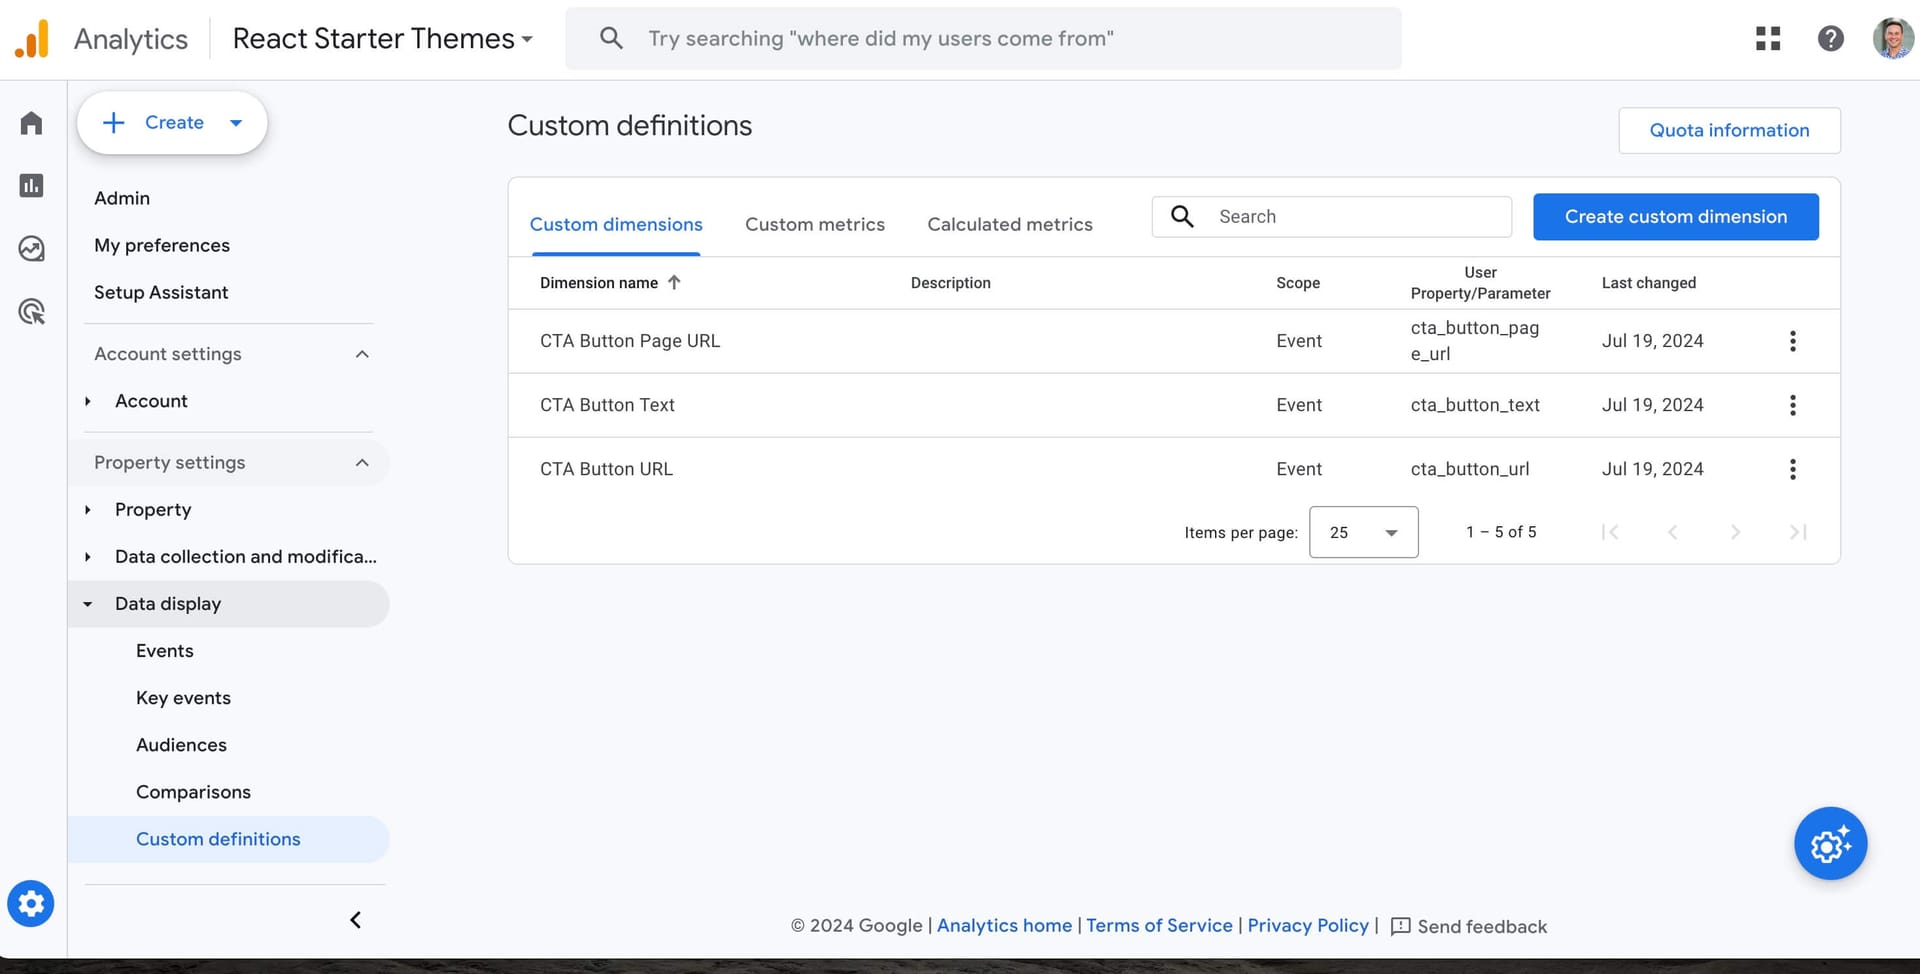
Task: Collapse the admin sidebar with chevron
Action: (x=355, y=920)
